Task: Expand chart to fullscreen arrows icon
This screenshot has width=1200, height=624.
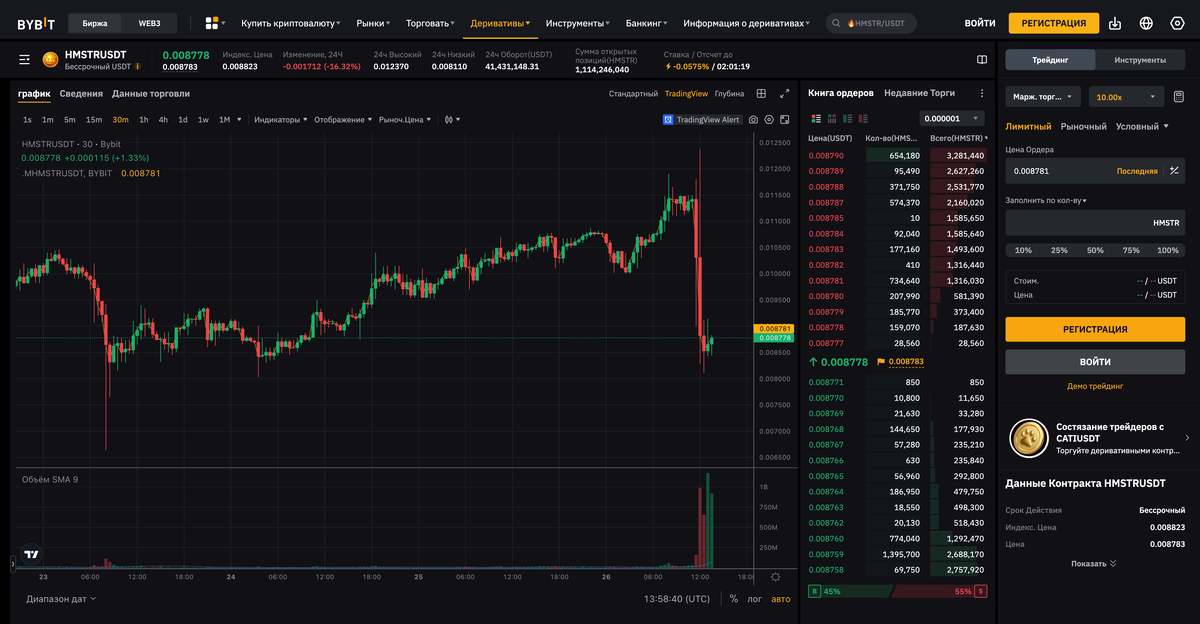Action: pos(784,93)
